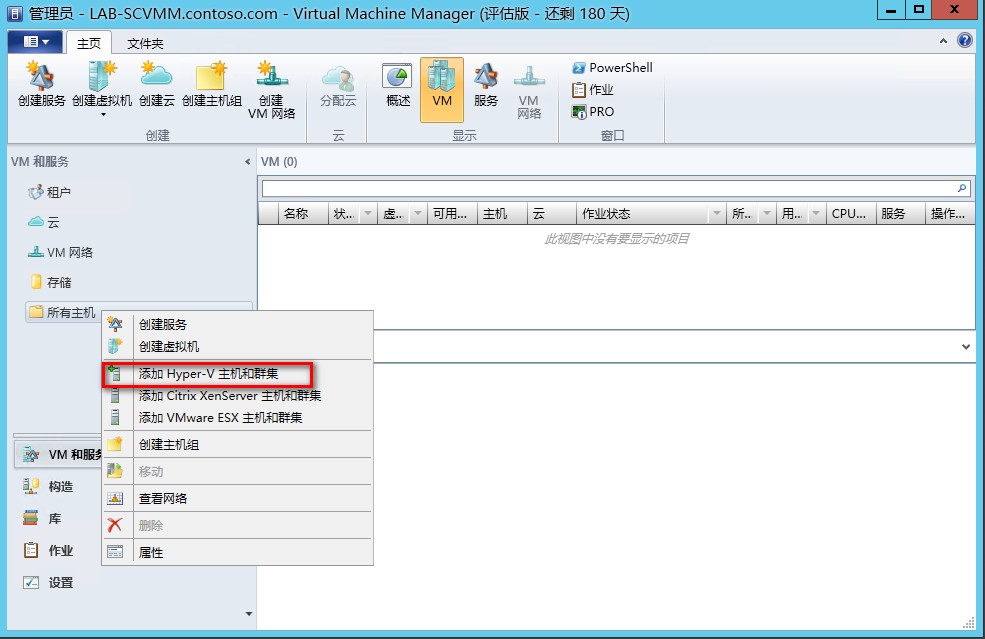Choose 查看网络 in the context menu
The image size is (985, 639).
point(237,498)
